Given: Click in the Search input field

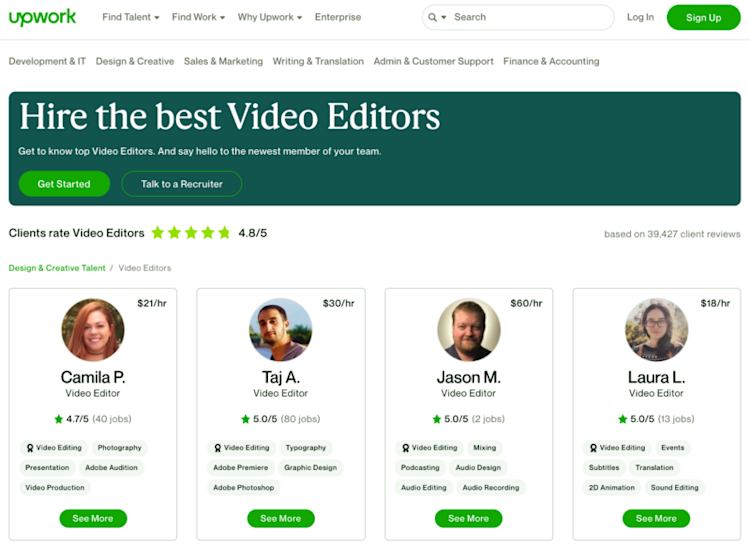Looking at the screenshot, I should (531, 17).
